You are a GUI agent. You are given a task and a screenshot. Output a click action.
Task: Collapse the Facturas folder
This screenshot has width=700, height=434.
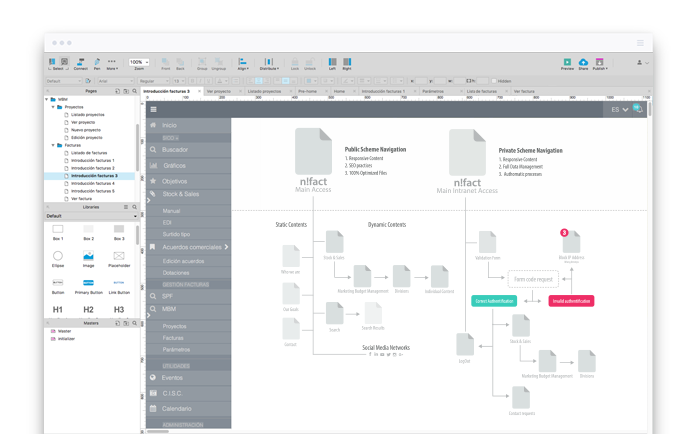coord(53,145)
